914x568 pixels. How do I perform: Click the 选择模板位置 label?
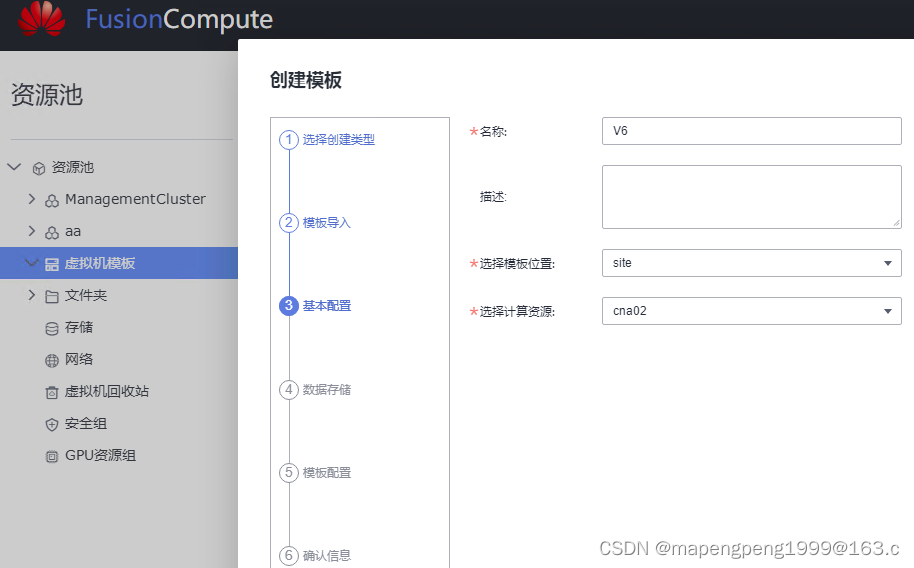click(516, 264)
